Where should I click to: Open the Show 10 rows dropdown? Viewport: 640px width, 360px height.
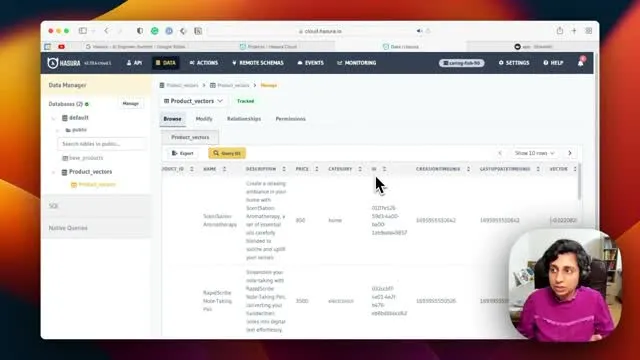coord(534,153)
